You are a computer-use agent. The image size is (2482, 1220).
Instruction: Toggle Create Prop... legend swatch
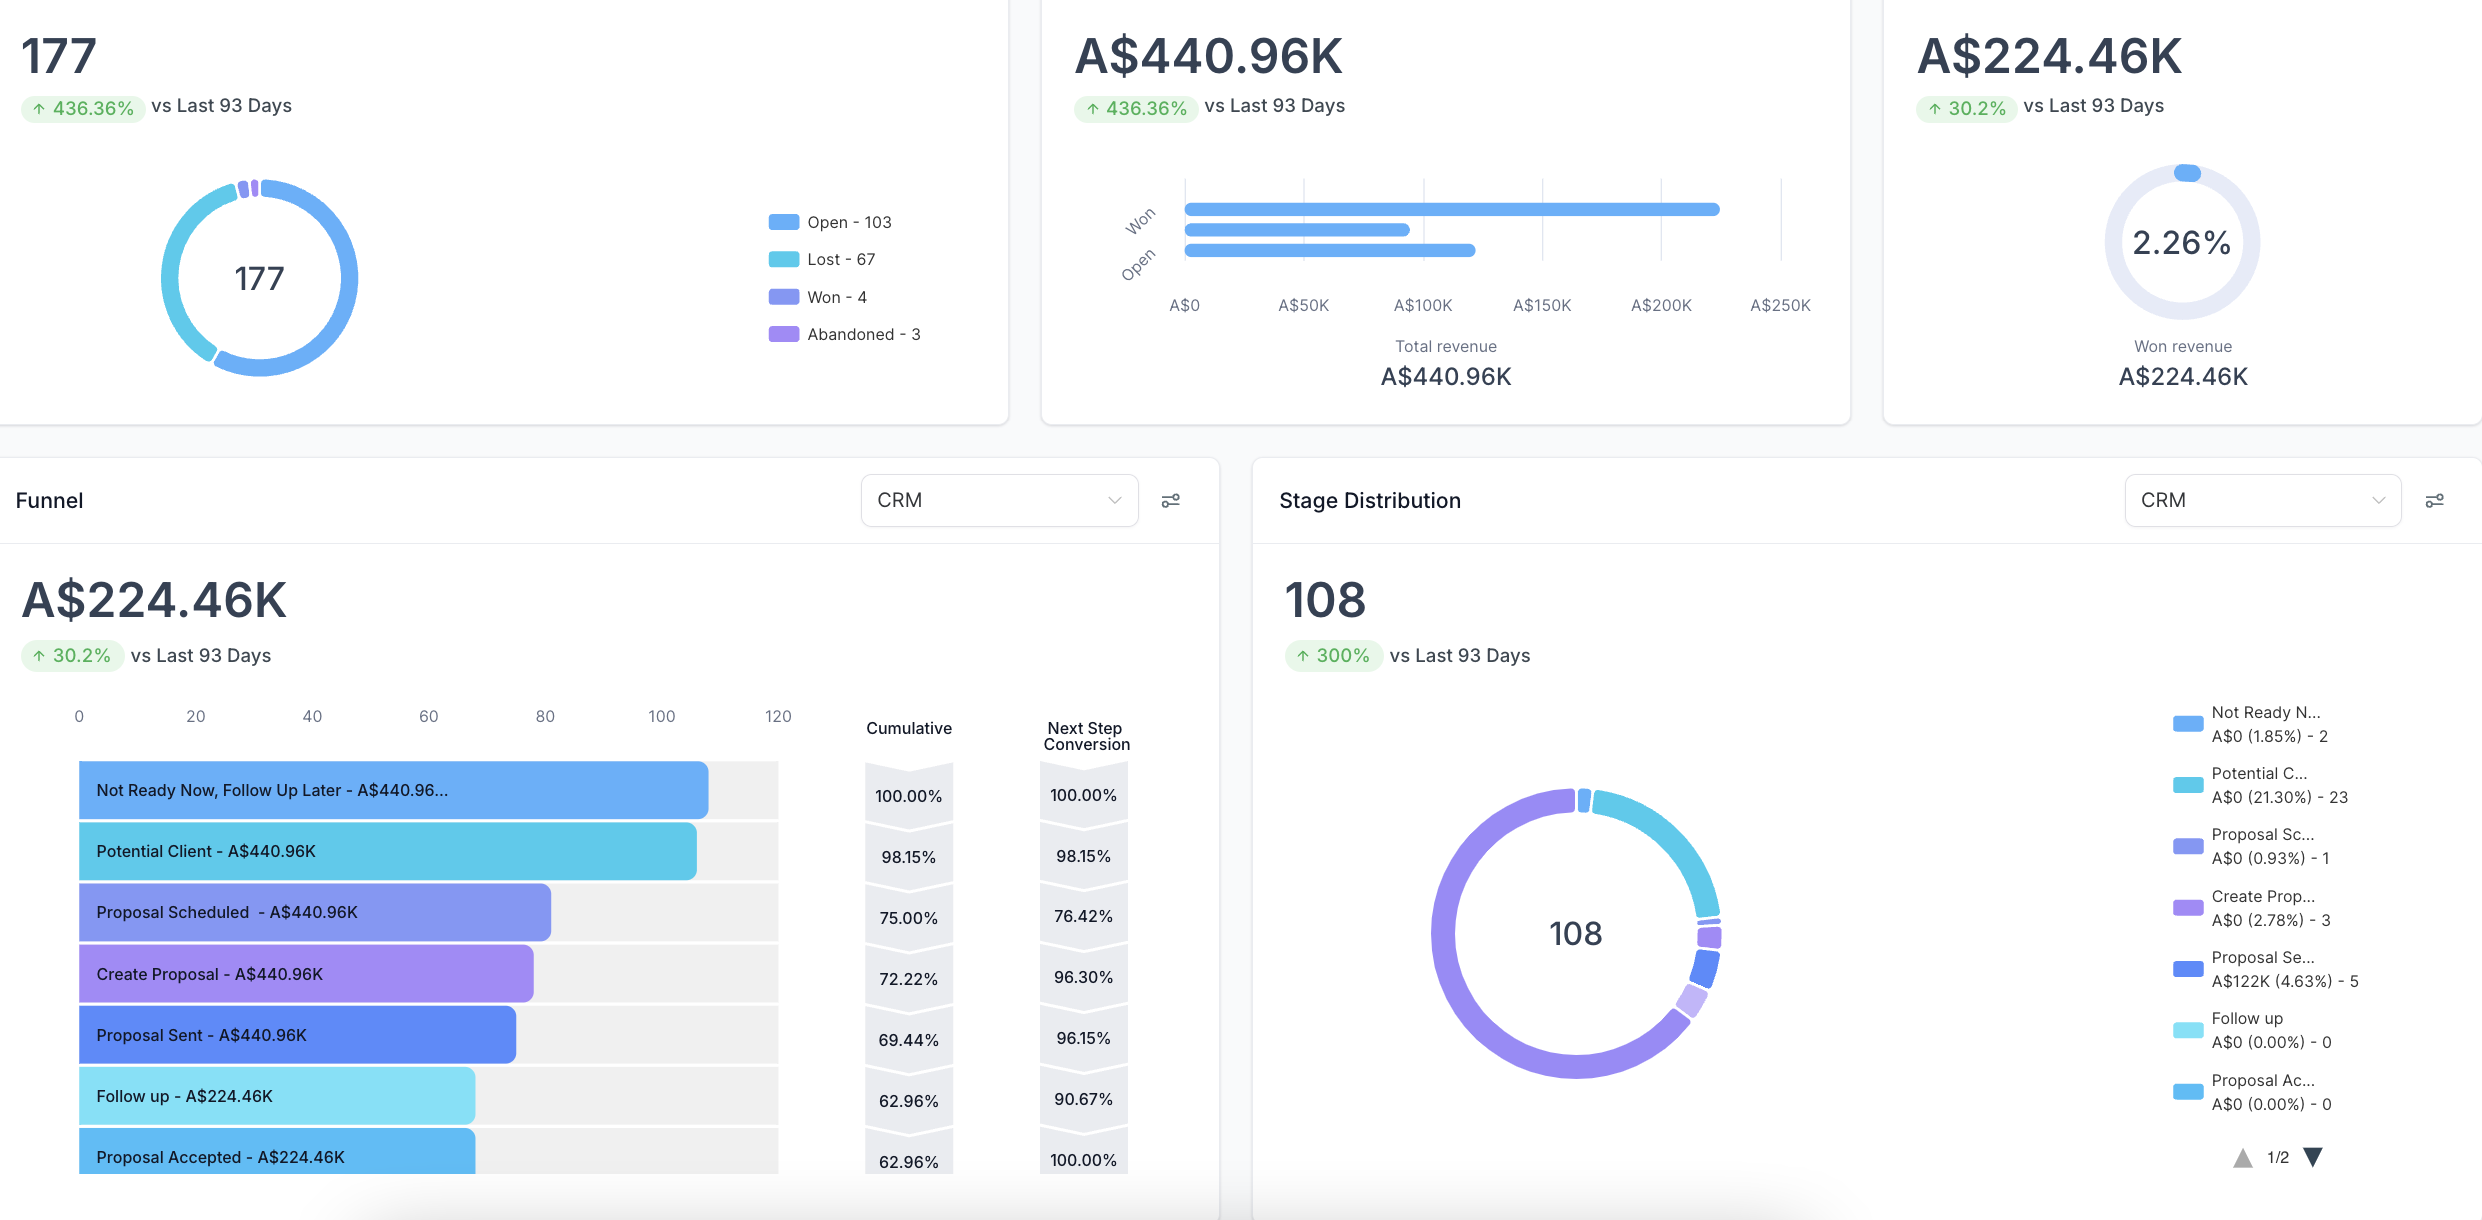(2188, 908)
